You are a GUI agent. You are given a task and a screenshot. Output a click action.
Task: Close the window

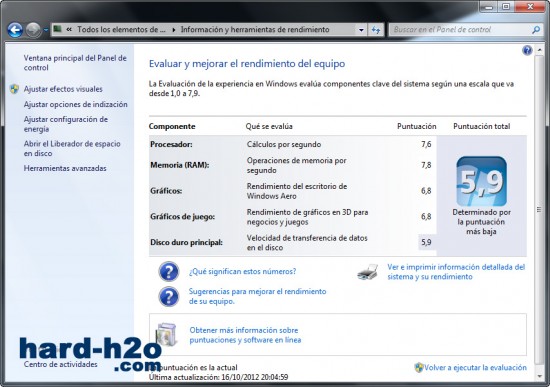coord(530,6)
